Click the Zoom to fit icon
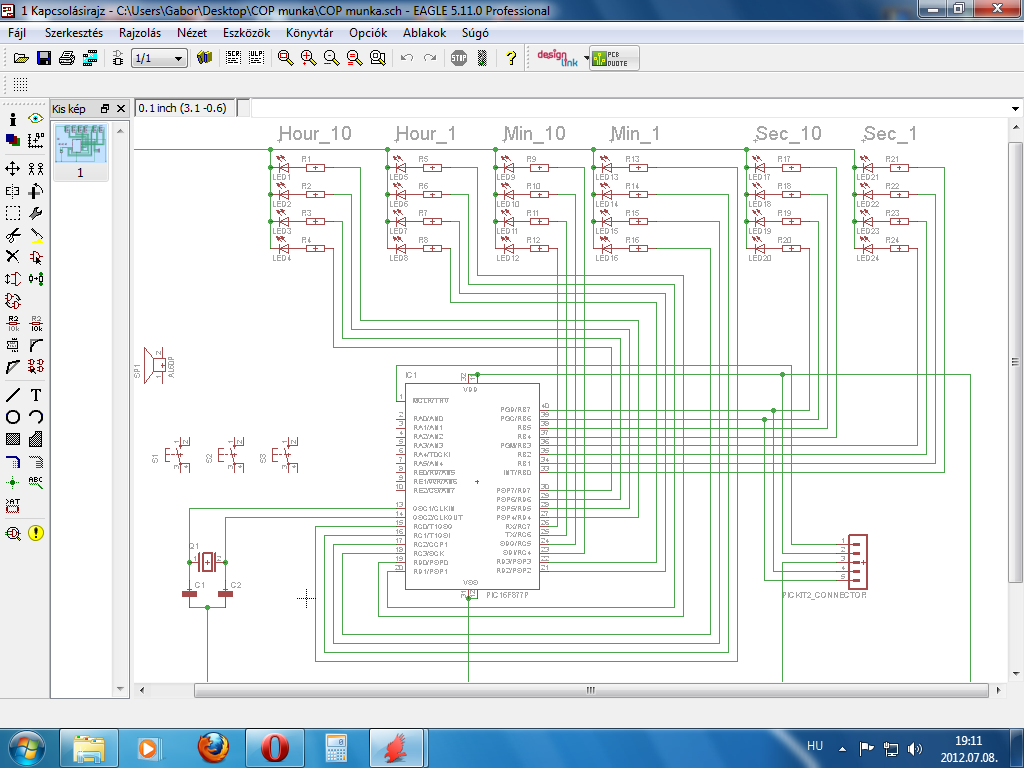The width and height of the screenshot is (1024, 768). (285, 58)
